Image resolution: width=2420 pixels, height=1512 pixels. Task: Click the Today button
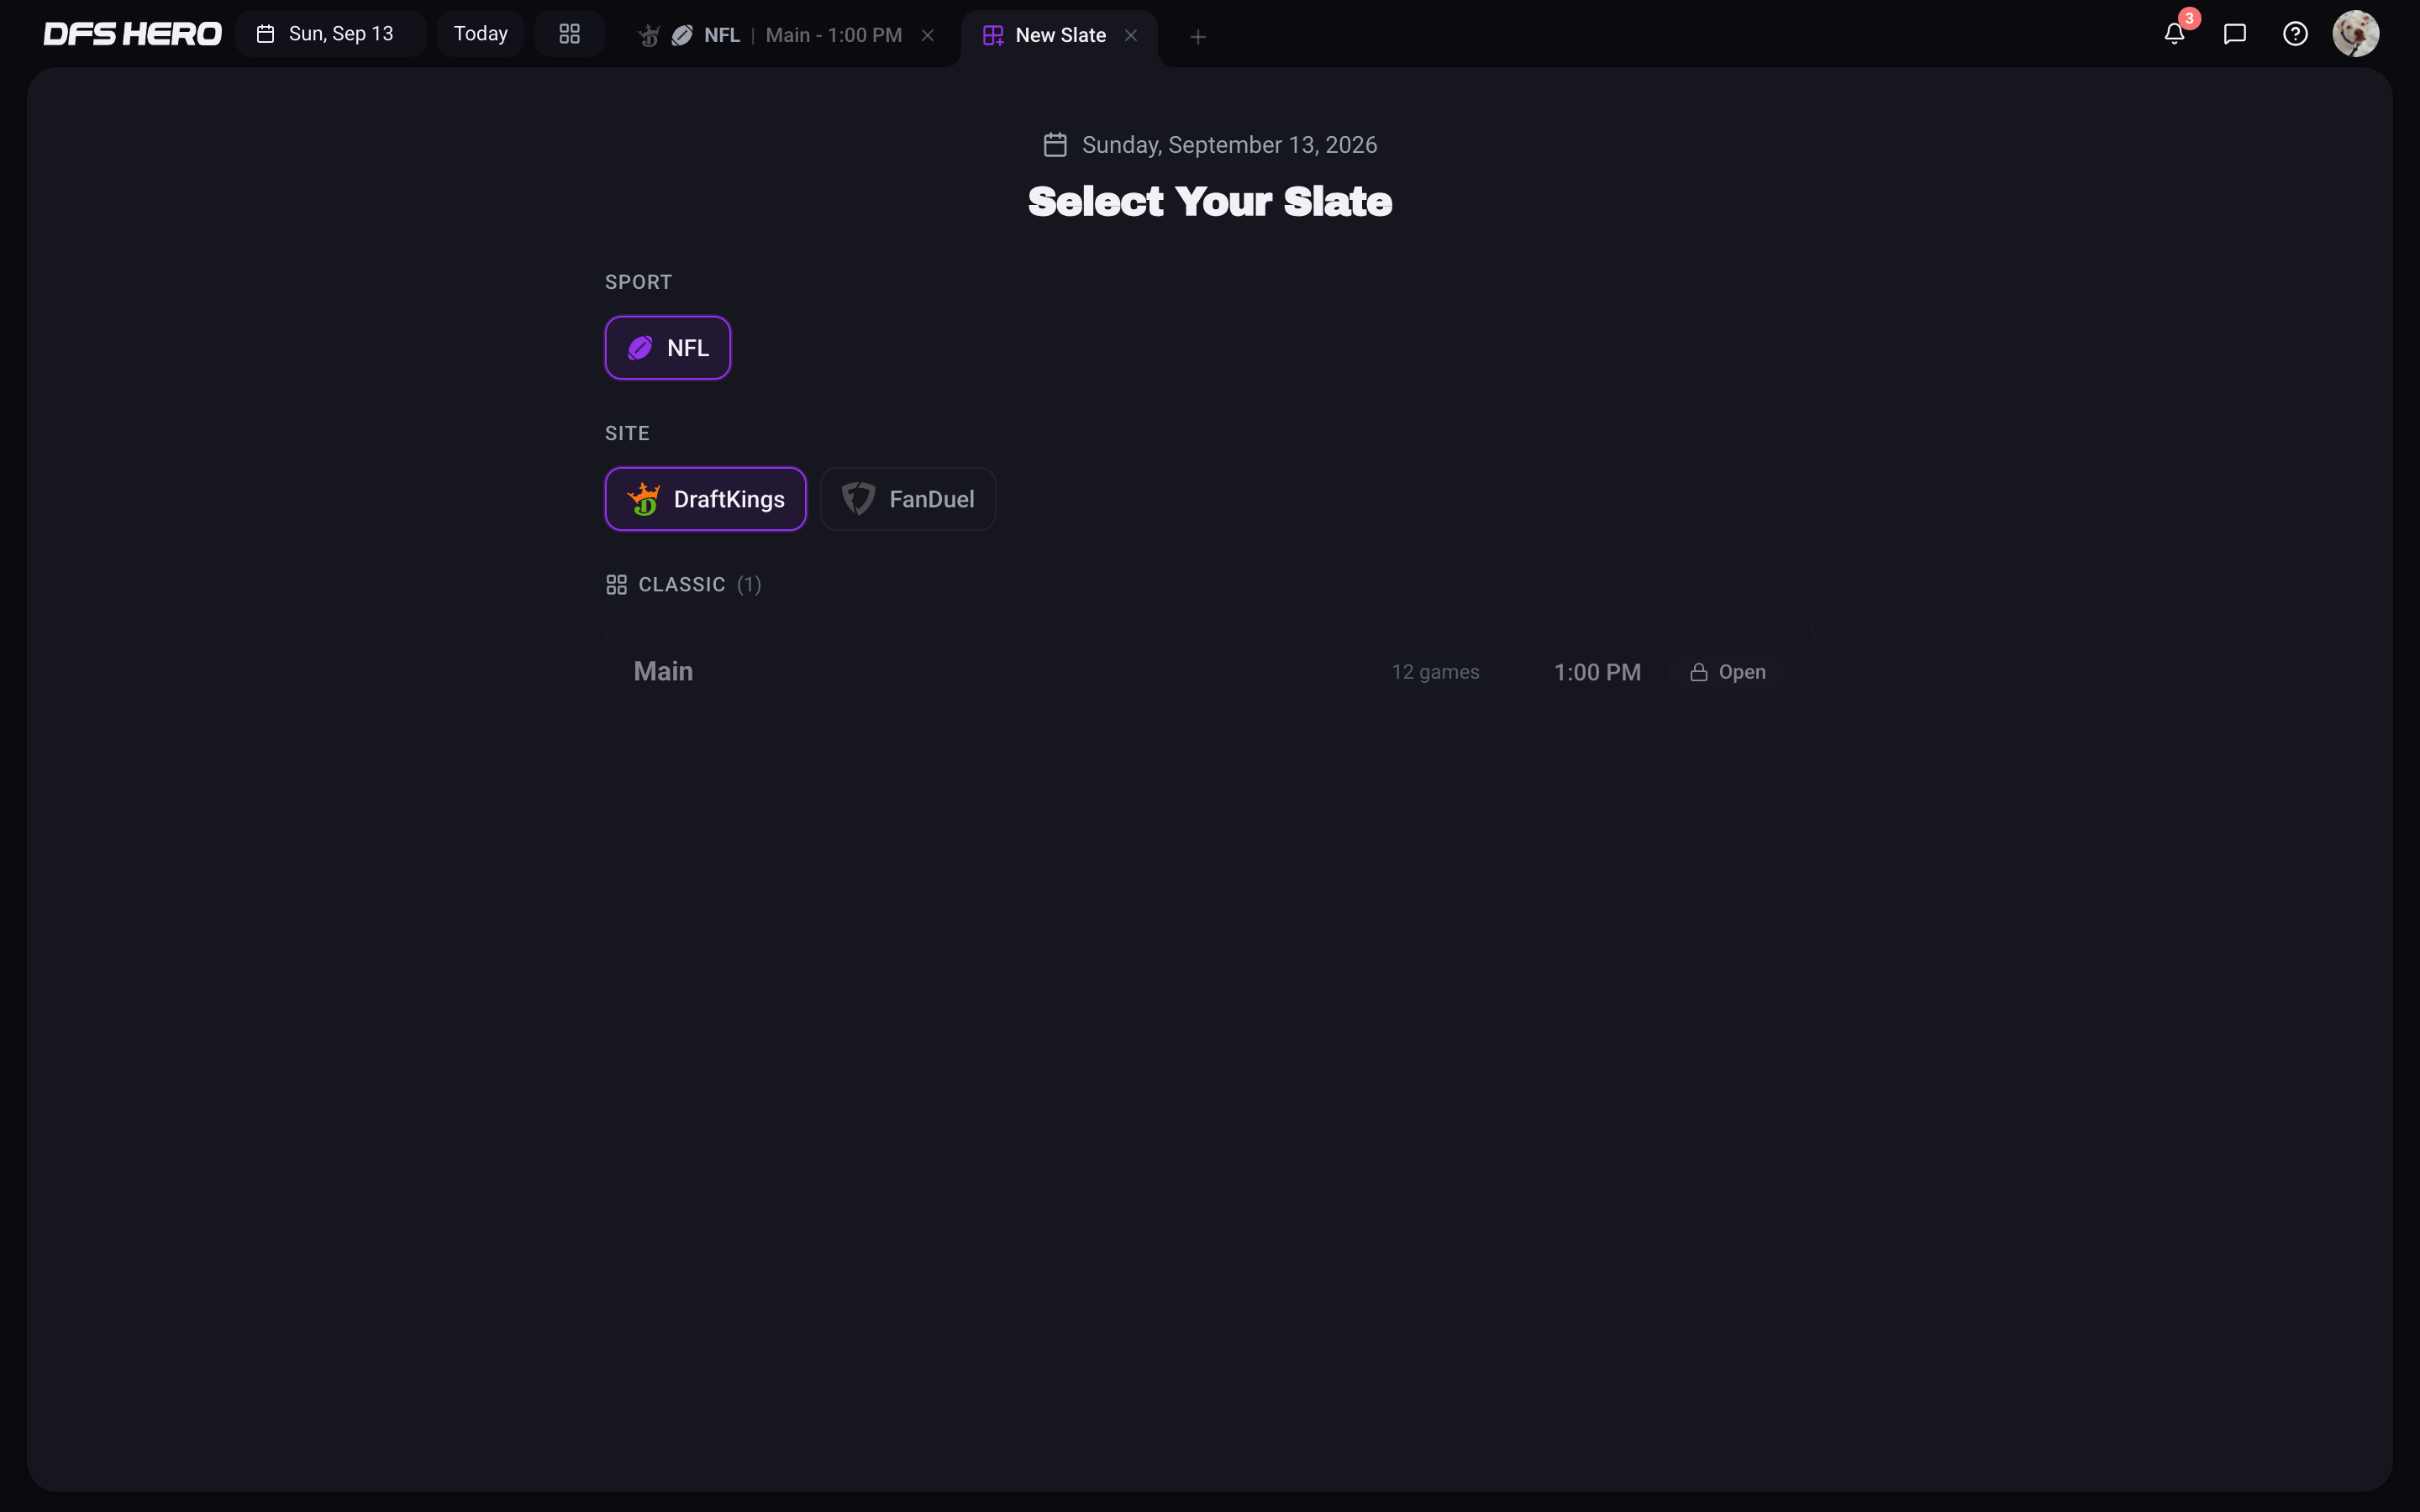480,34
